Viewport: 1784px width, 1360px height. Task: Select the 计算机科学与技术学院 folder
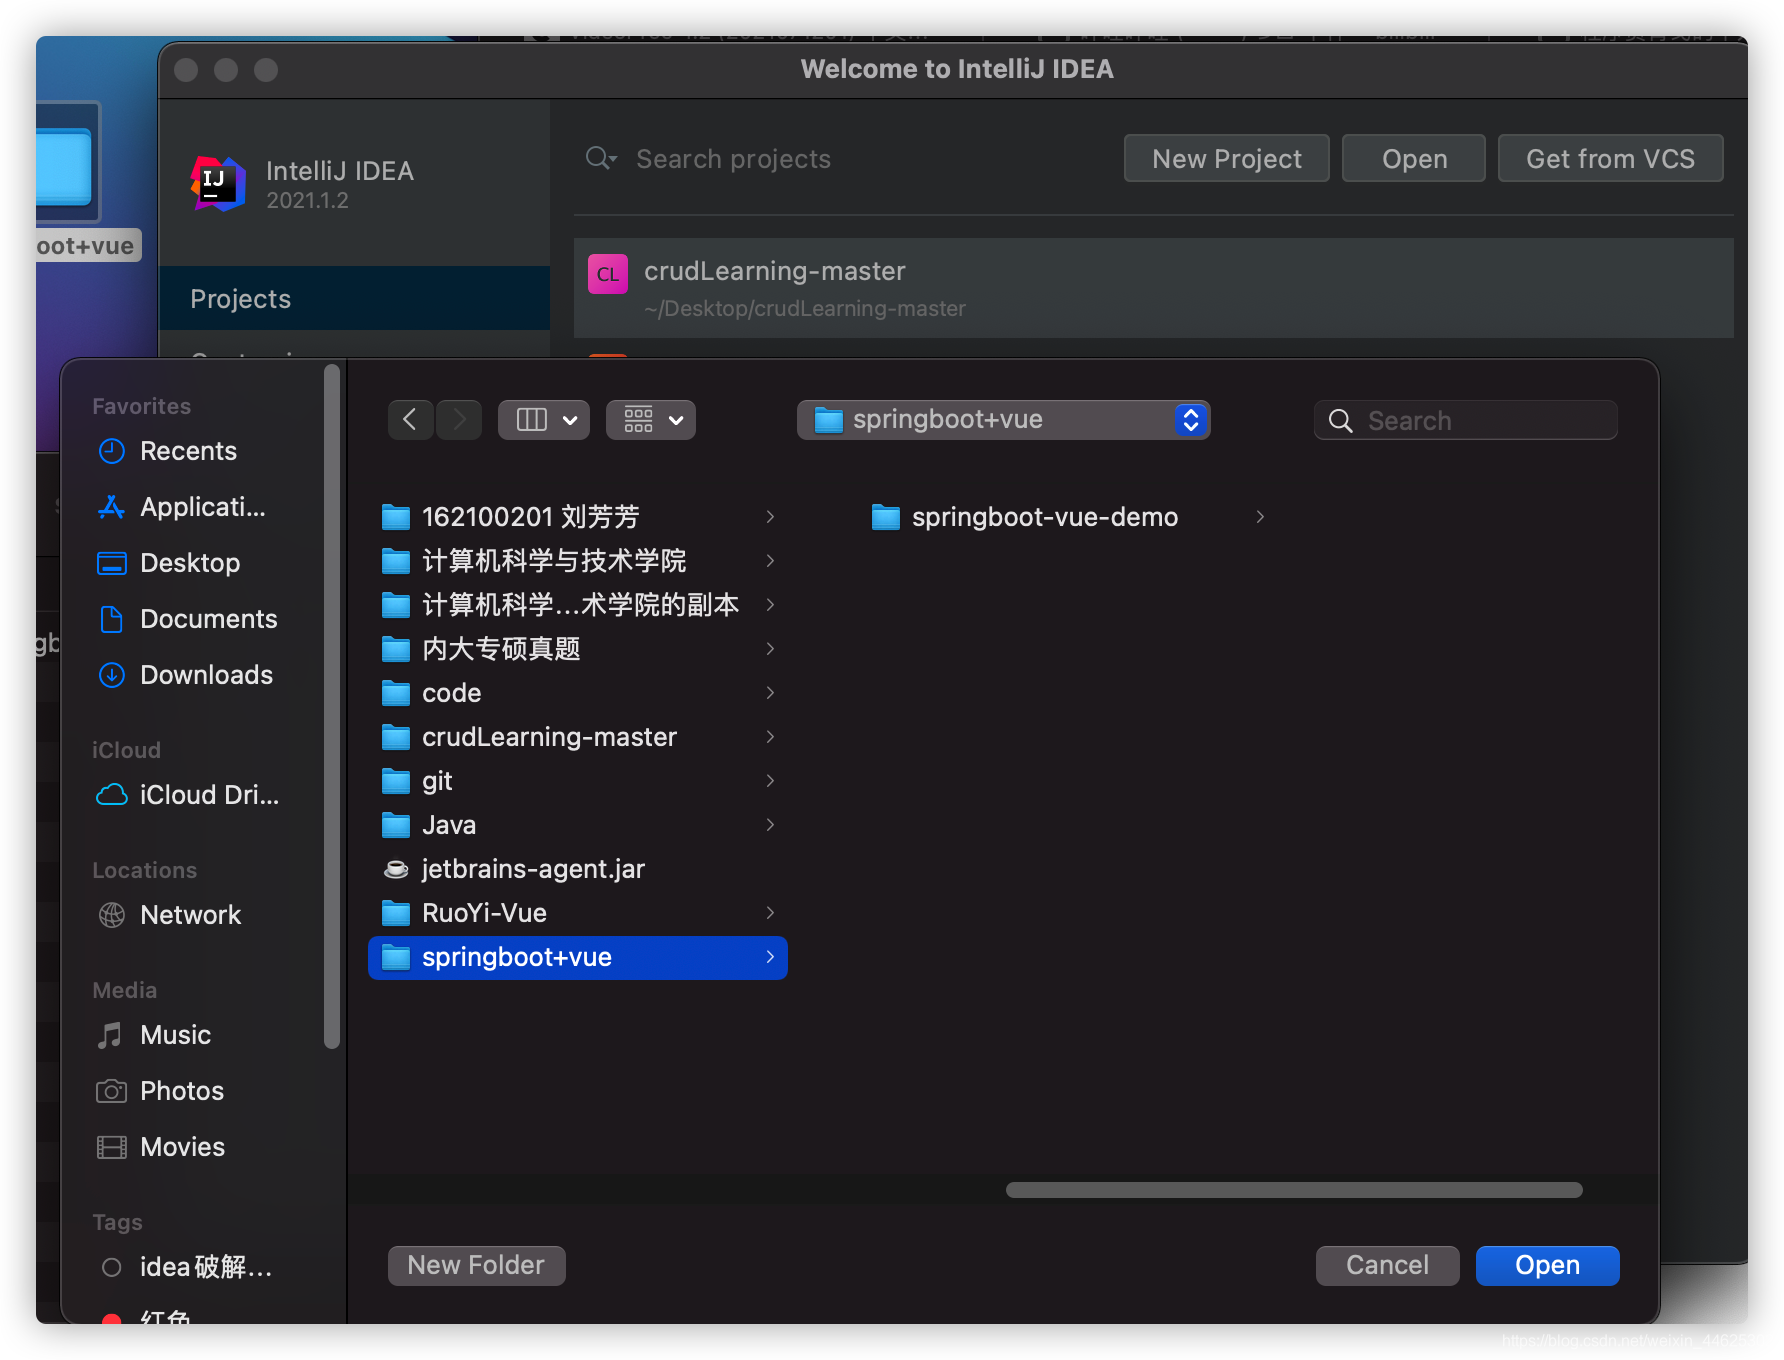tap(578, 561)
